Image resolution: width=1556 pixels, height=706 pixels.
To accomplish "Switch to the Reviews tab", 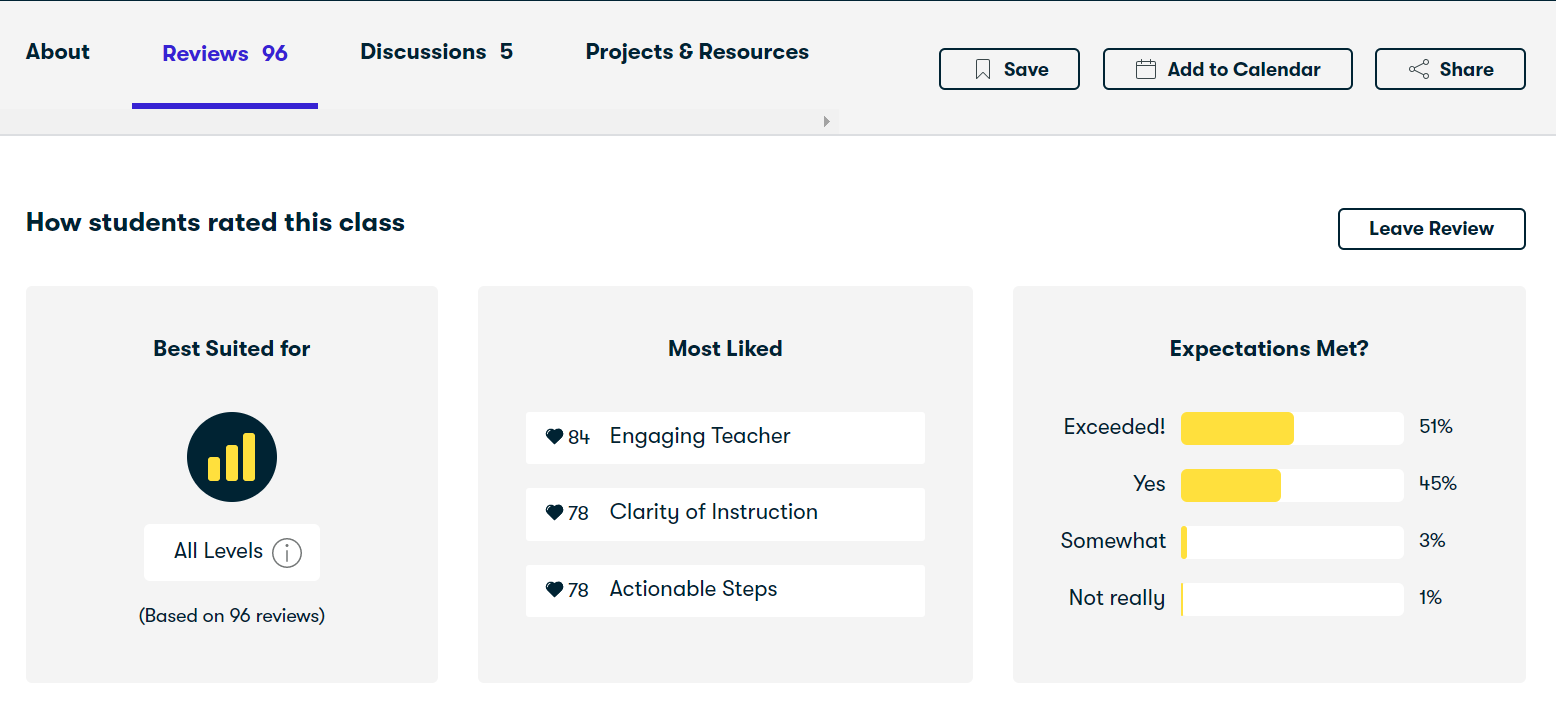I will click(225, 54).
